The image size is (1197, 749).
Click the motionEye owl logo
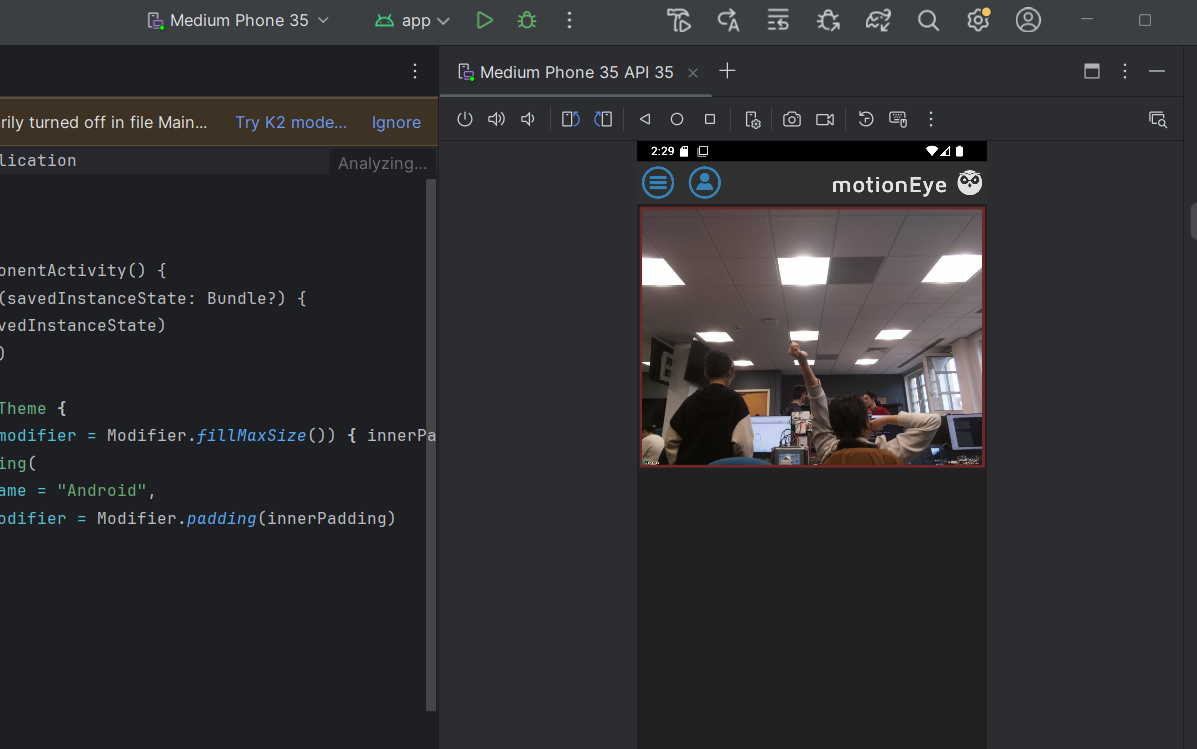tap(970, 183)
